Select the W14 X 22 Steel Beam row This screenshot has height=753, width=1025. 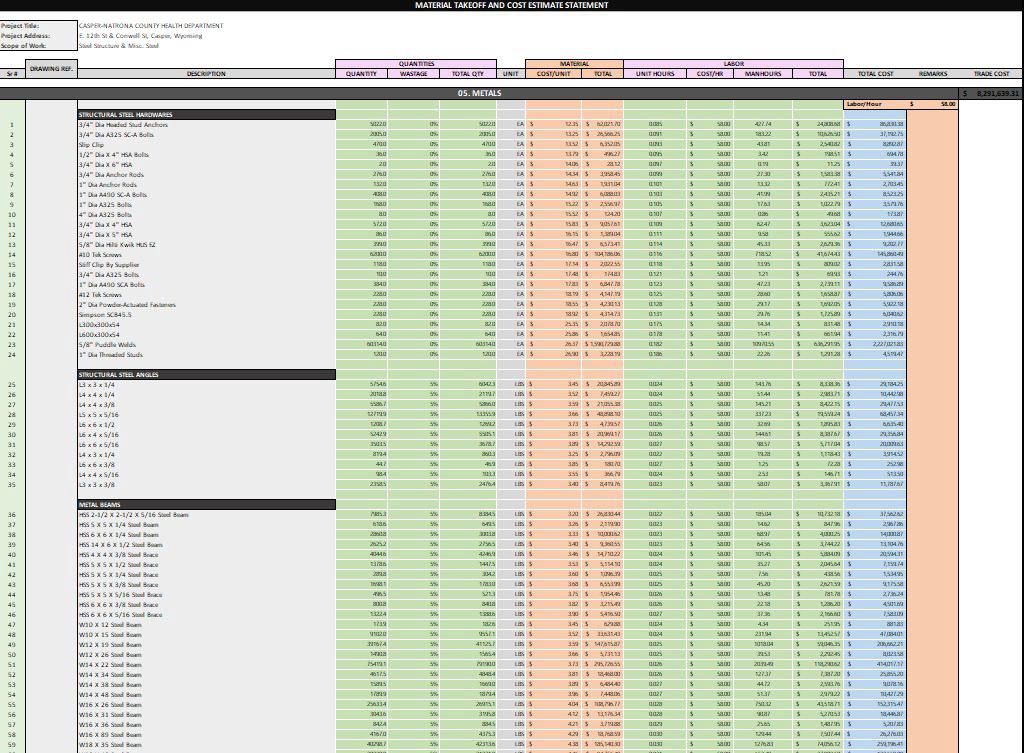tap(110, 664)
